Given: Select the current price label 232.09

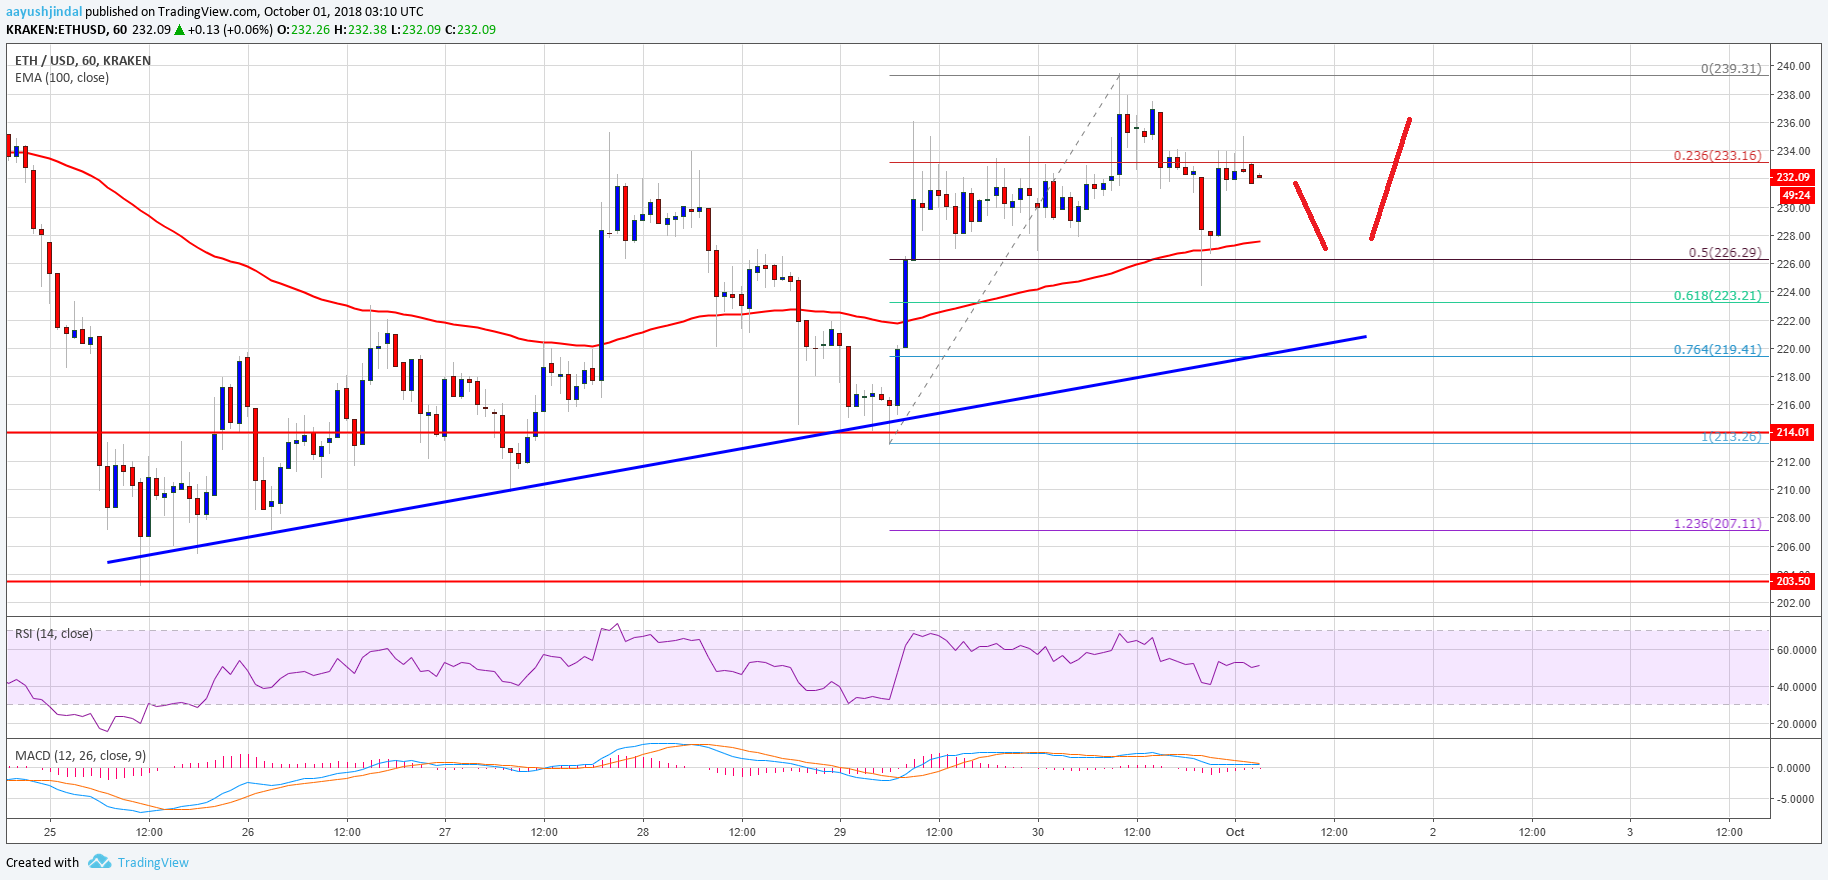Looking at the screenshot, I should click(x=1793, y=177).
